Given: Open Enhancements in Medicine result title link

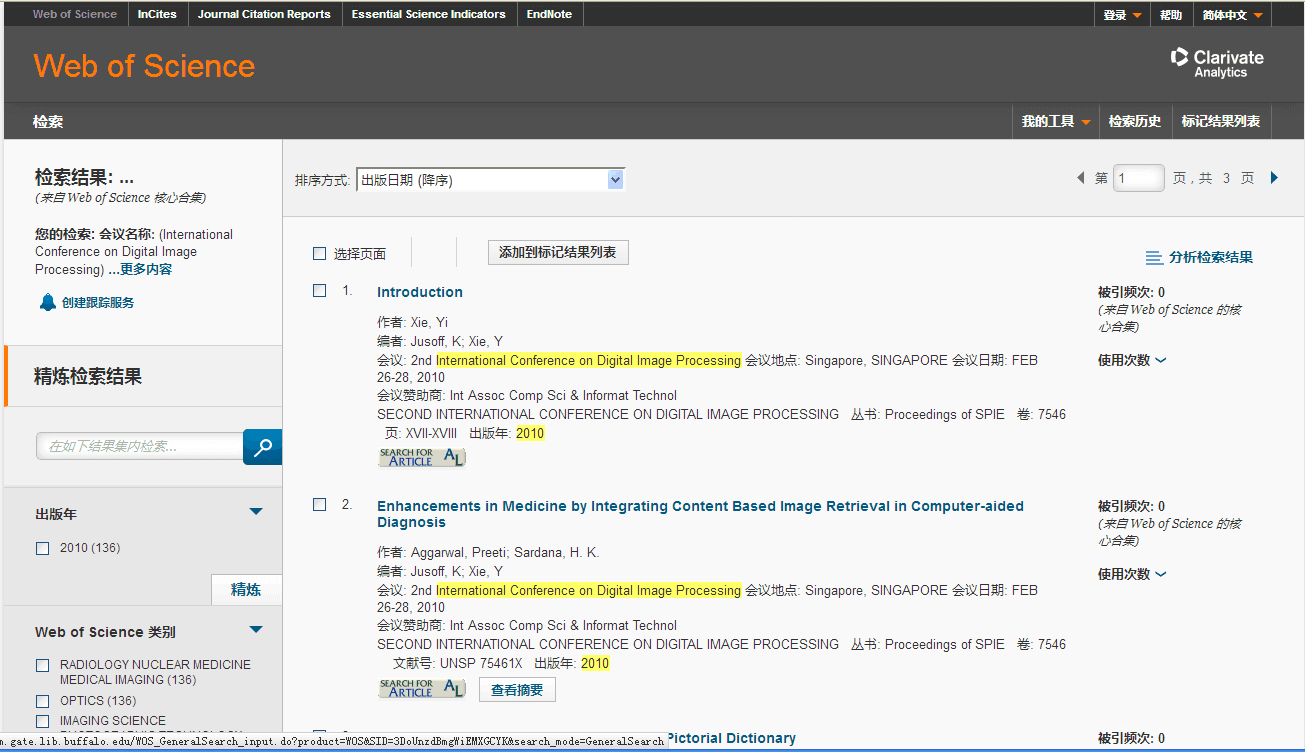Looking at the screenshot, I should 700,514.
